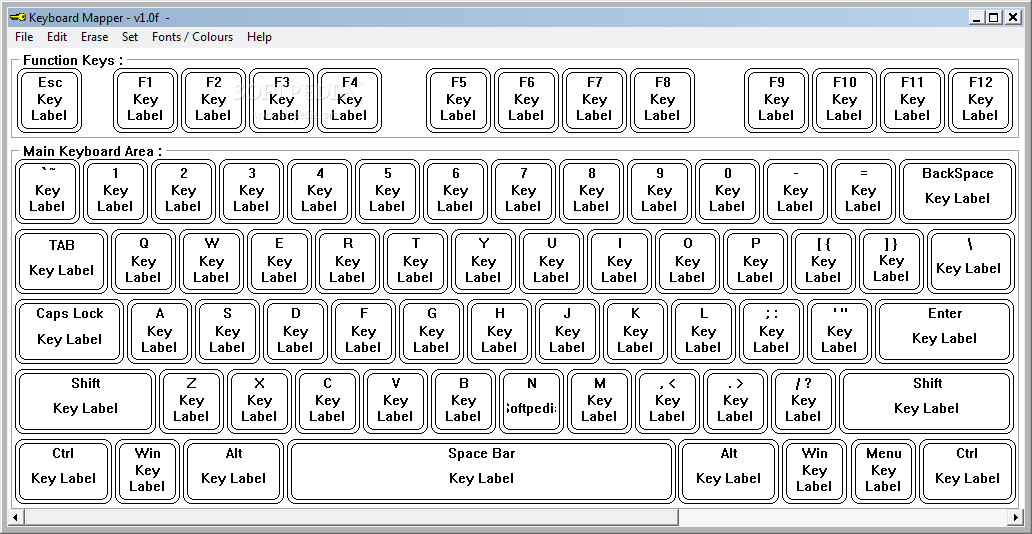
Task: Select the number 5 key button
Action: 388,191
